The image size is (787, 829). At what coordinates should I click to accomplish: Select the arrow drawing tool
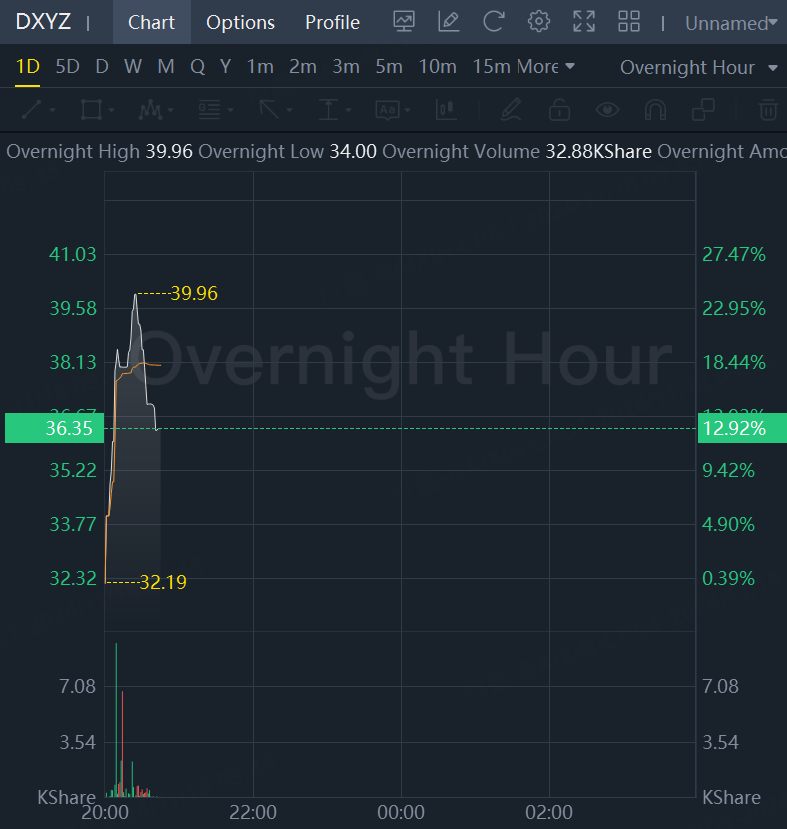(269, 110)
